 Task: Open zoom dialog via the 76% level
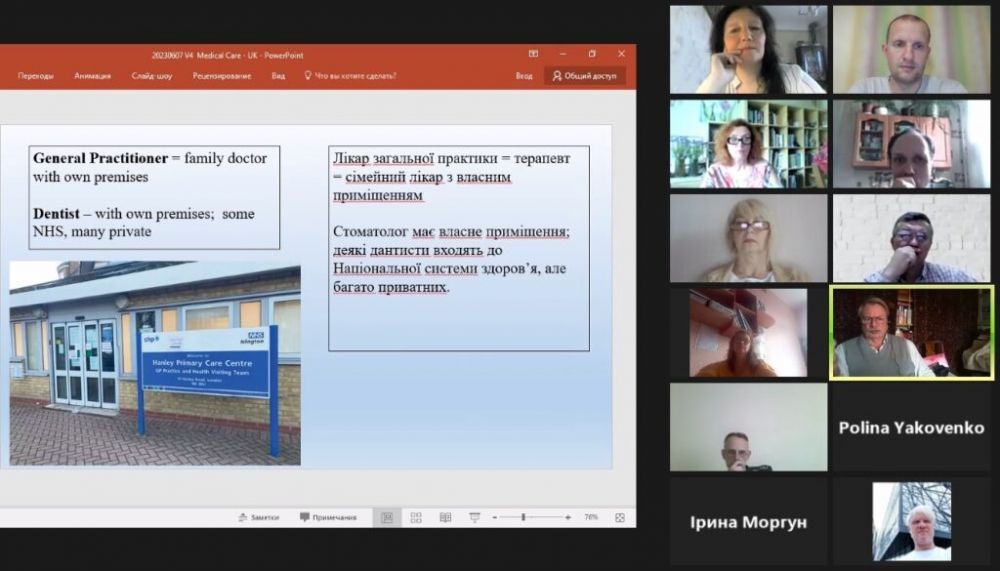tap(591, 517)
